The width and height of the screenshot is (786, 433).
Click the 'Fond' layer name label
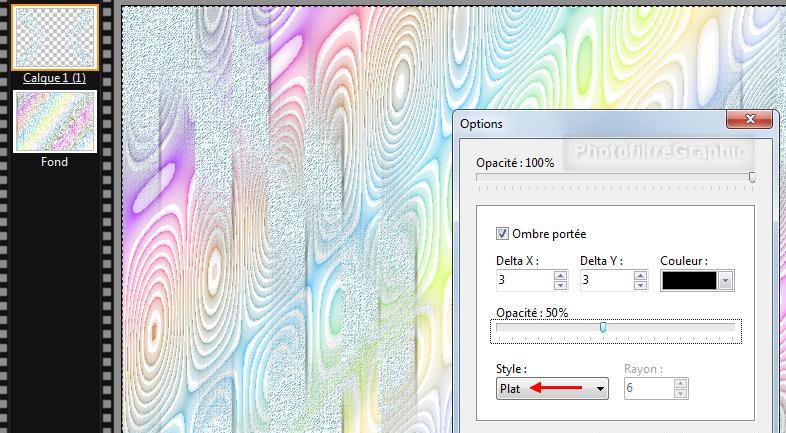click(x=54, y=162)
